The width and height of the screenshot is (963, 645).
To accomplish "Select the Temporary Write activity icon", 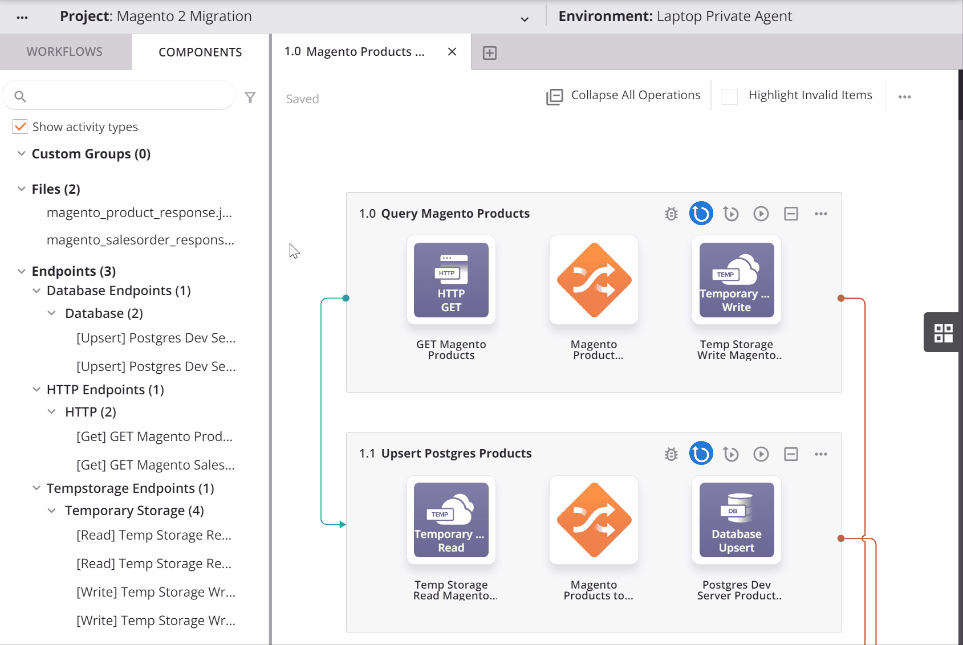I will tap(736, 280).
